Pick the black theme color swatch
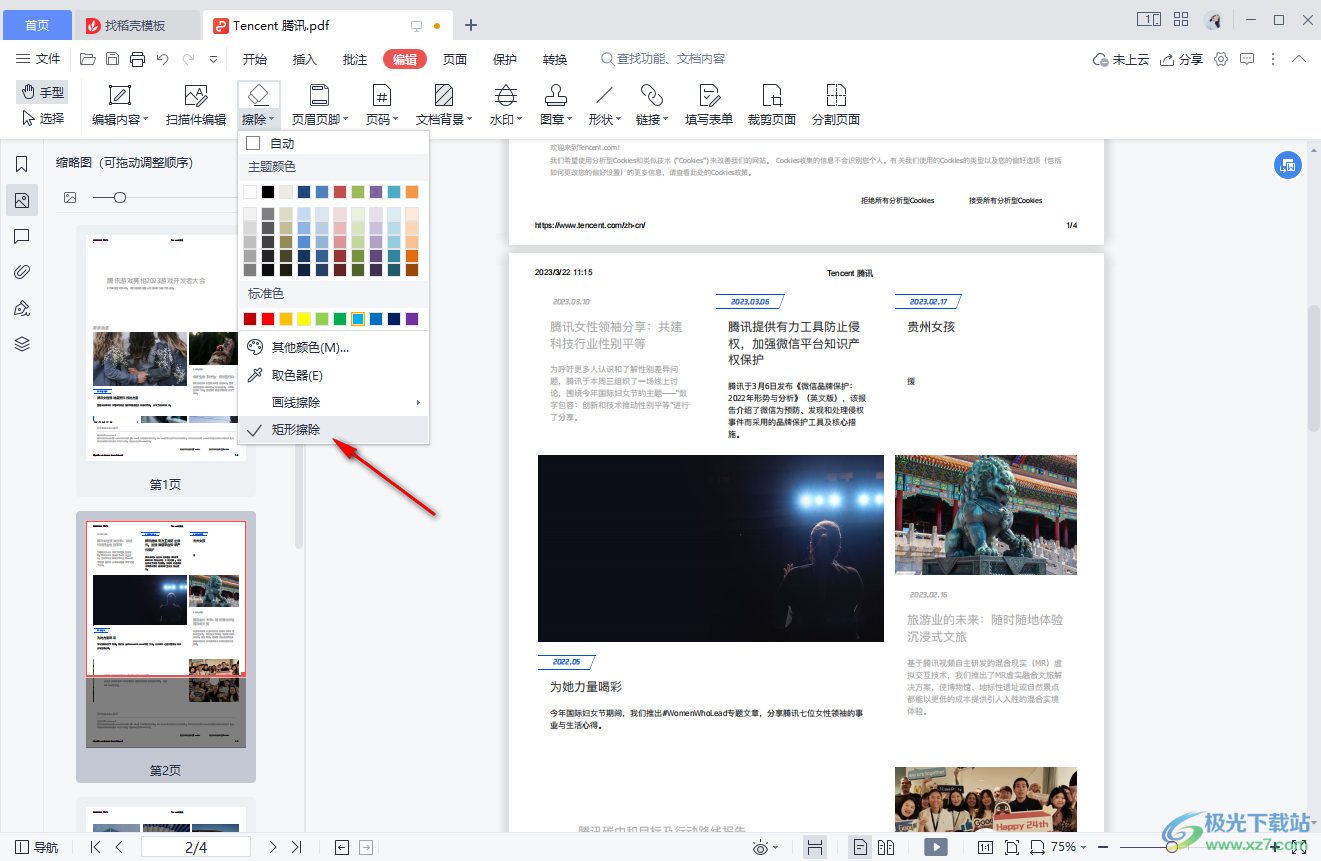The height and width of the screenshot is (861, 1321). click(x=268, y=192)
